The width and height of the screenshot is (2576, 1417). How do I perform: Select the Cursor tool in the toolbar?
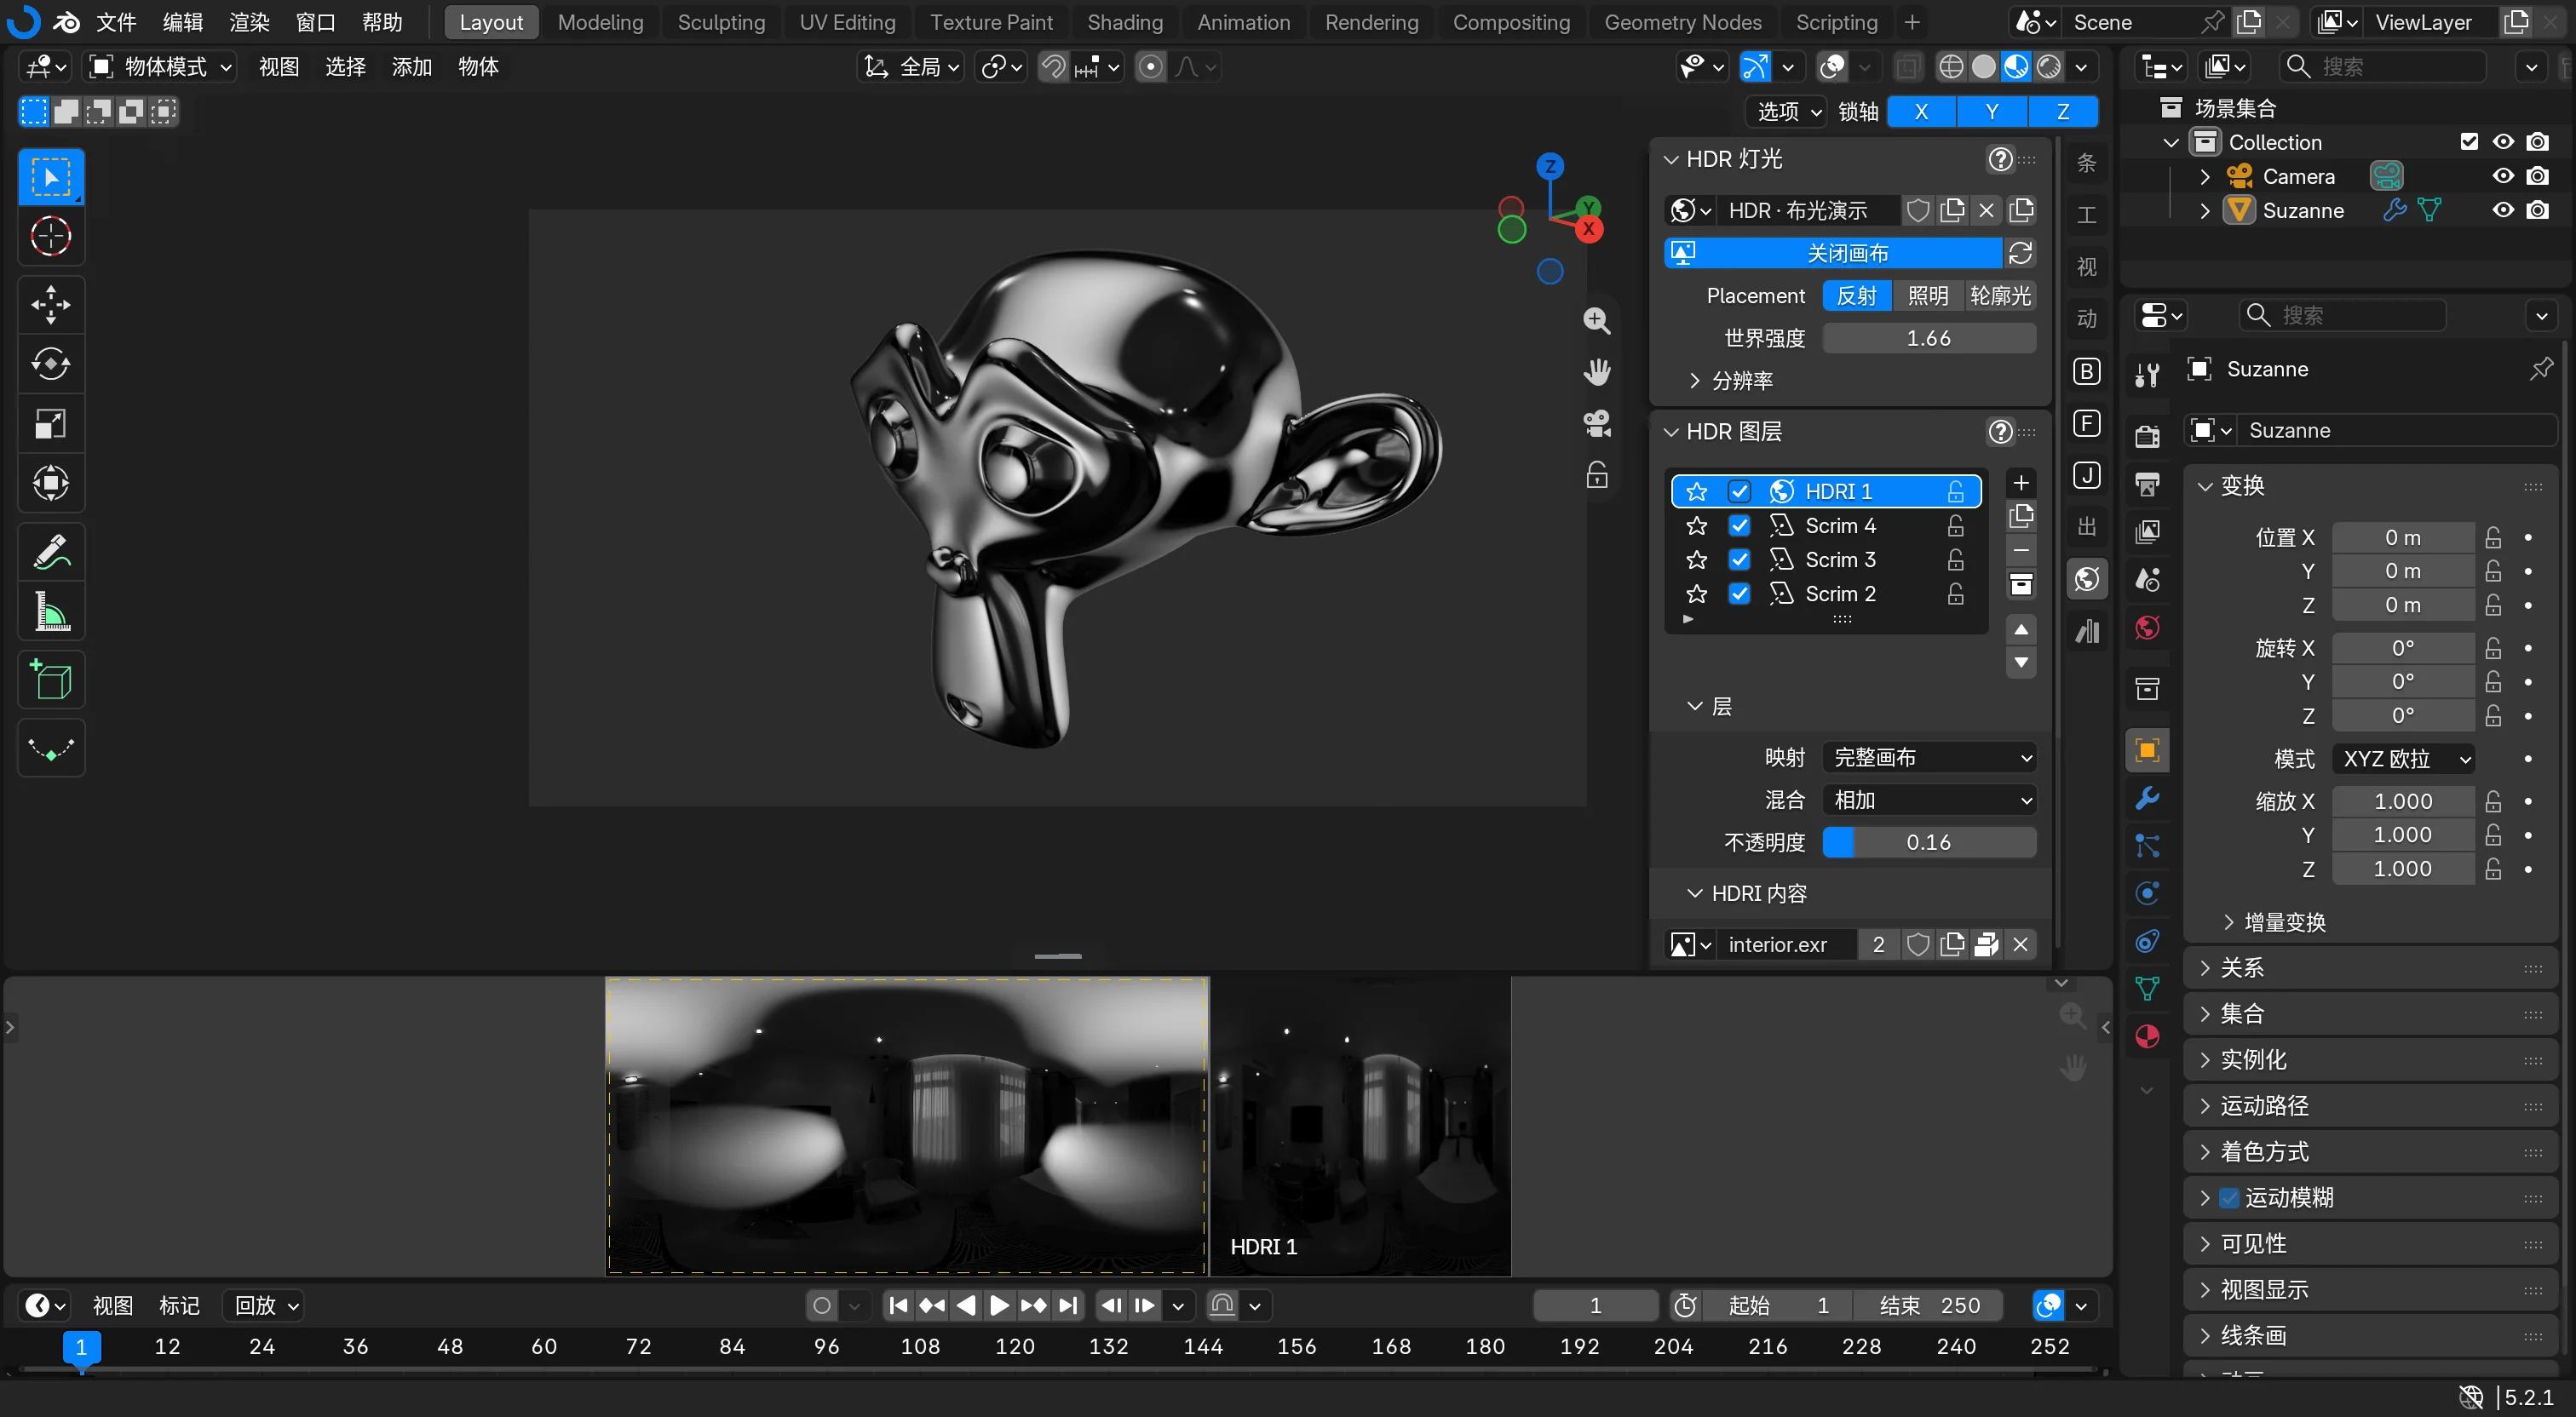51,237
